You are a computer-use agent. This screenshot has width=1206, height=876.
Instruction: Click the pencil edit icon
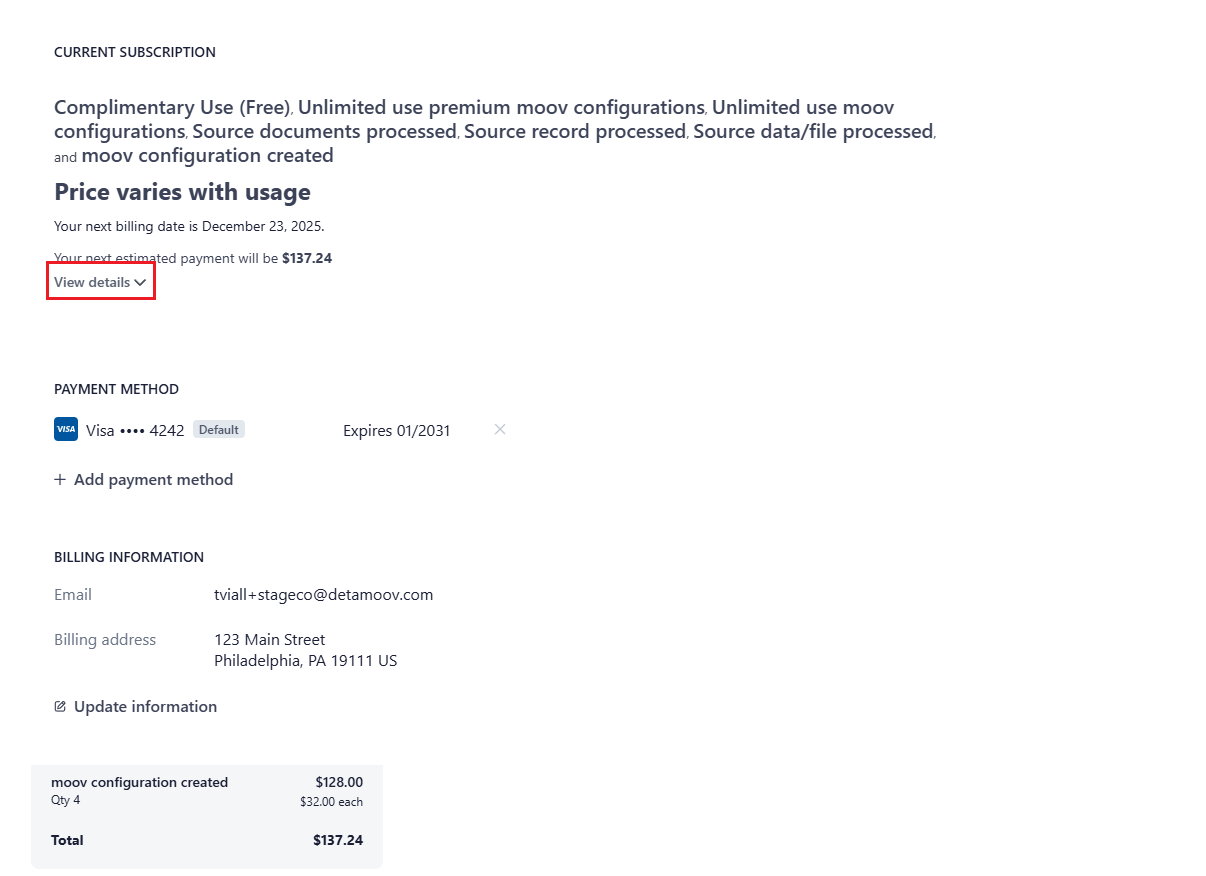click(x=60, y=707)
